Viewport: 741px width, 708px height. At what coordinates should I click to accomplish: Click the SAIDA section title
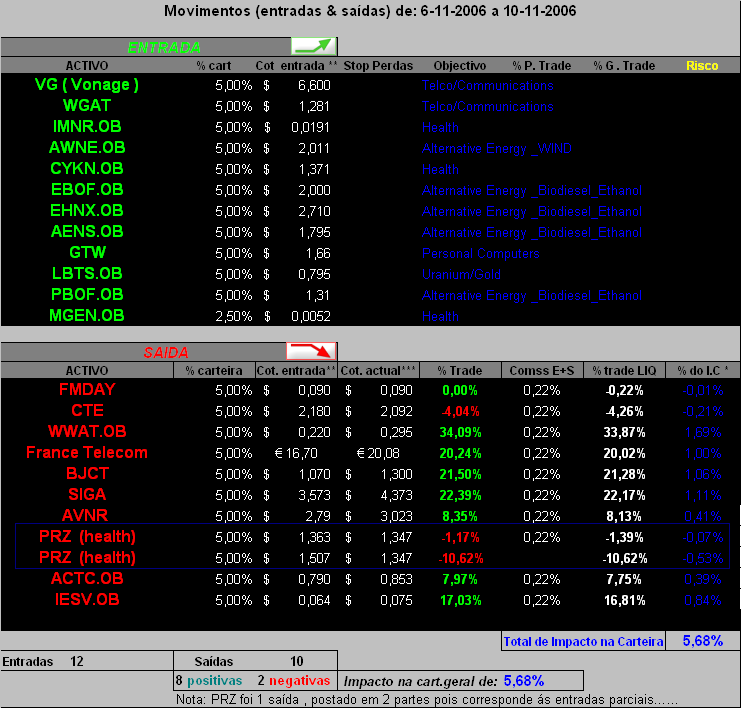(166, 353)
